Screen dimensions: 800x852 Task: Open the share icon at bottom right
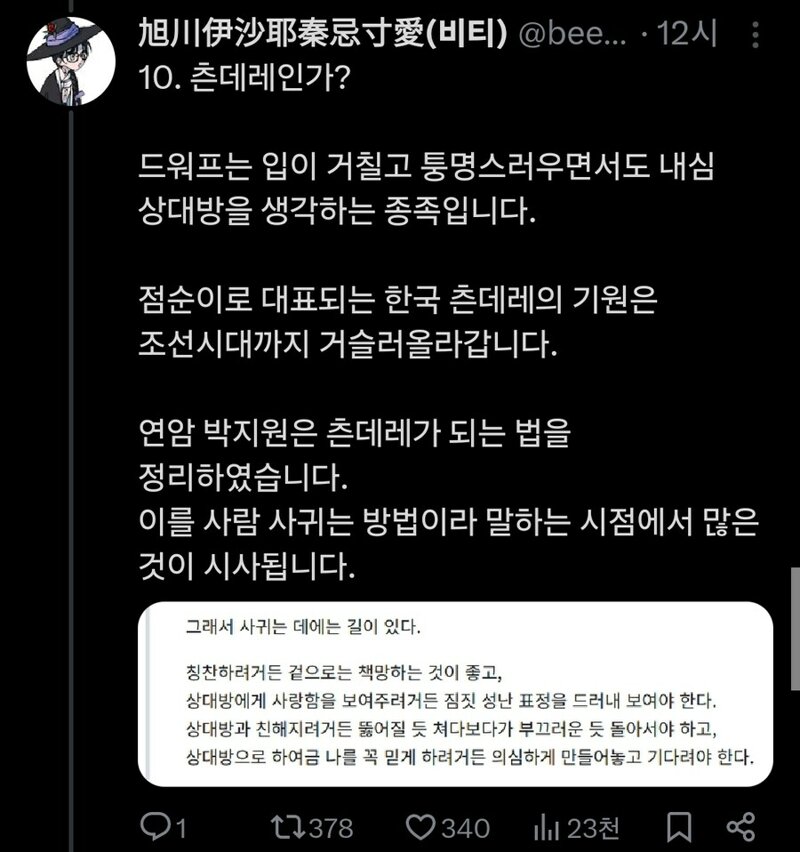[x=741, y=826]
